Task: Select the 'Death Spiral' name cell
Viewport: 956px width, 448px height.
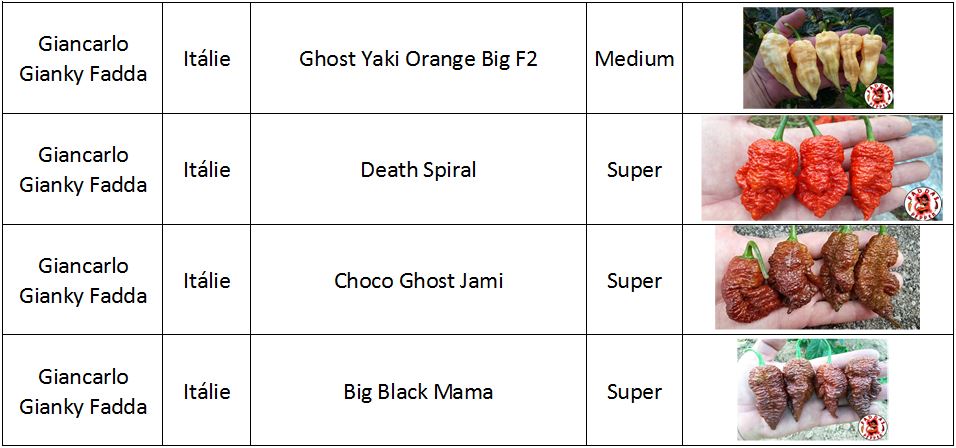Action: coord(418,170)
